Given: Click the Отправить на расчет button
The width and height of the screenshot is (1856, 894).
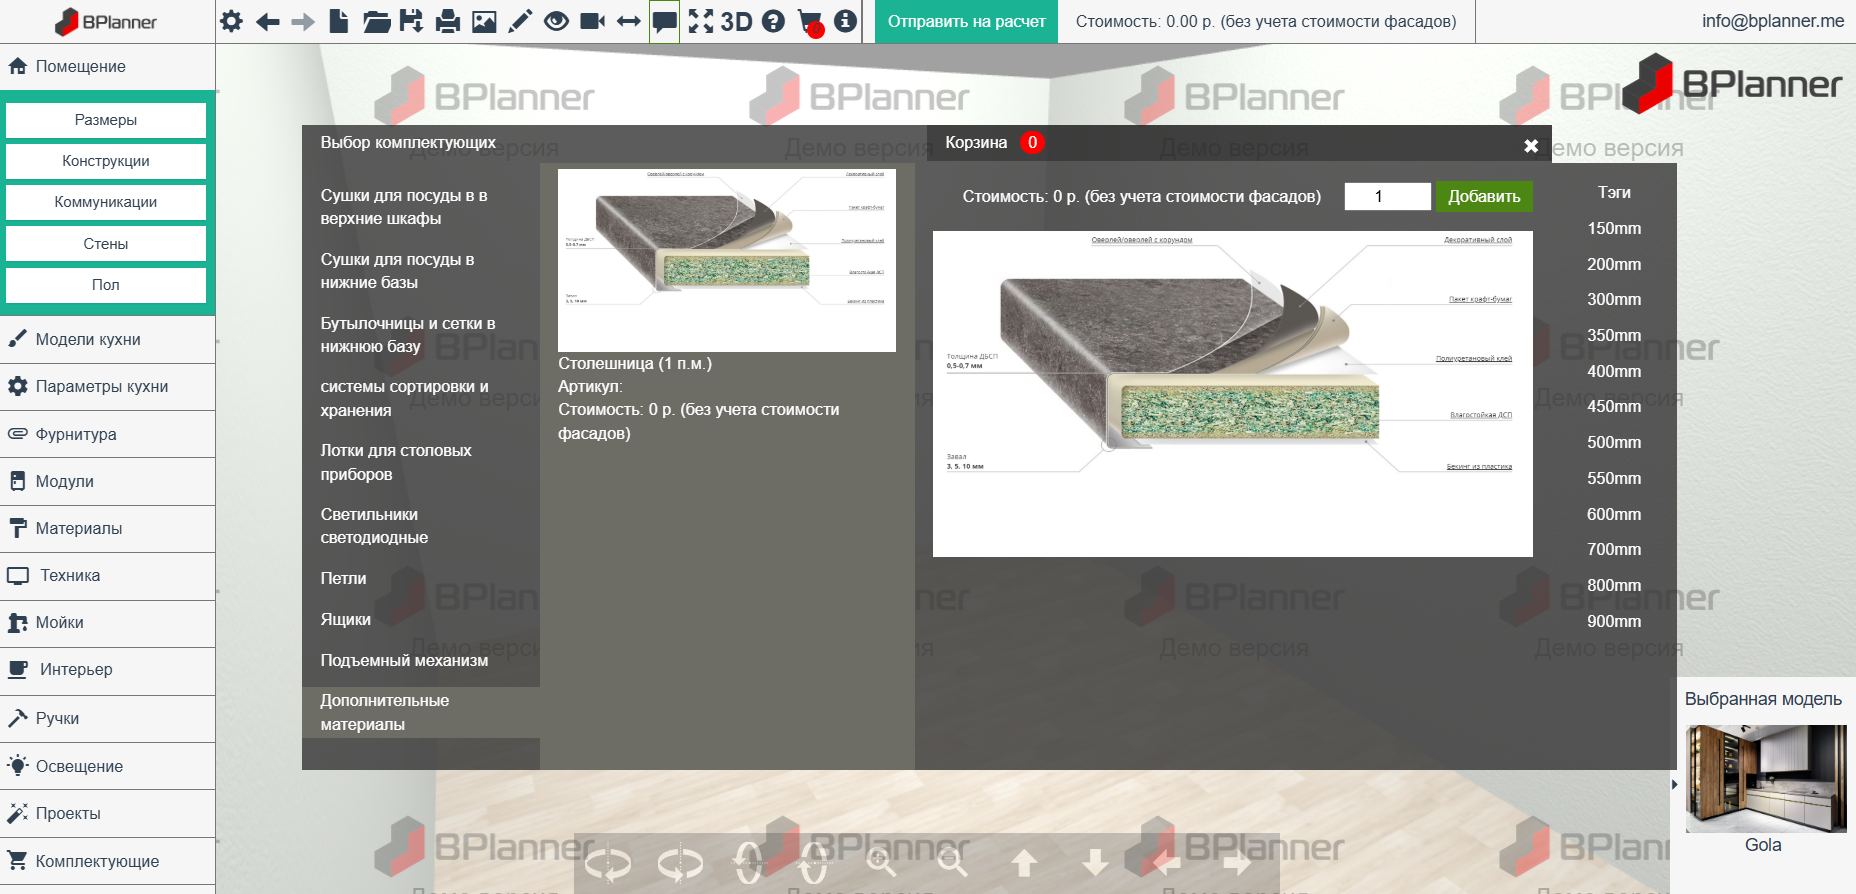Looking at the screenshot, I should pos(966,21).
